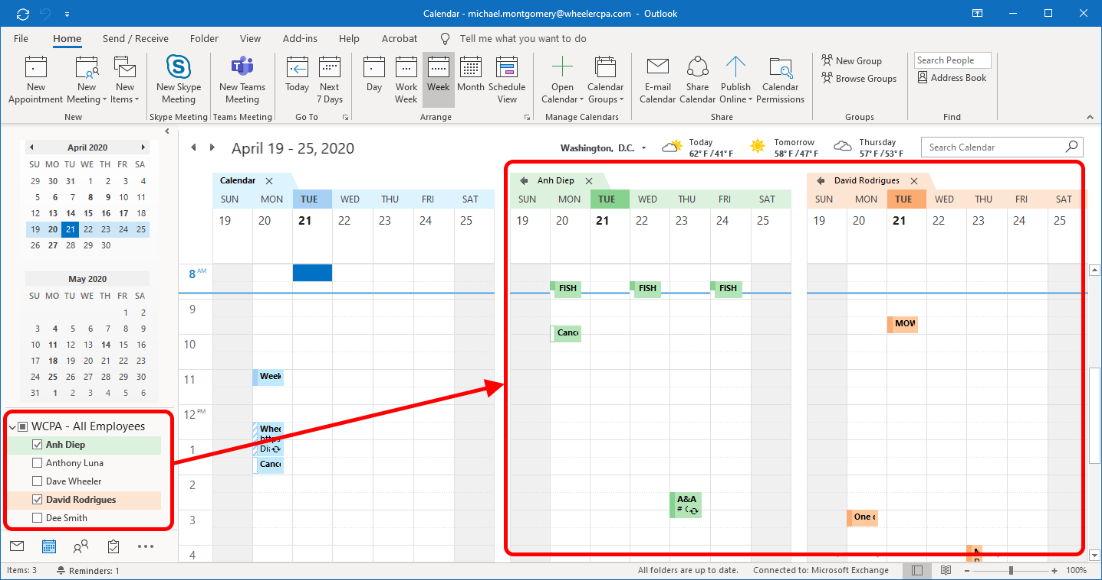Viewport: 1102px width, 580px height.
Task: Open the File menu
Action: tap(21, 39)
